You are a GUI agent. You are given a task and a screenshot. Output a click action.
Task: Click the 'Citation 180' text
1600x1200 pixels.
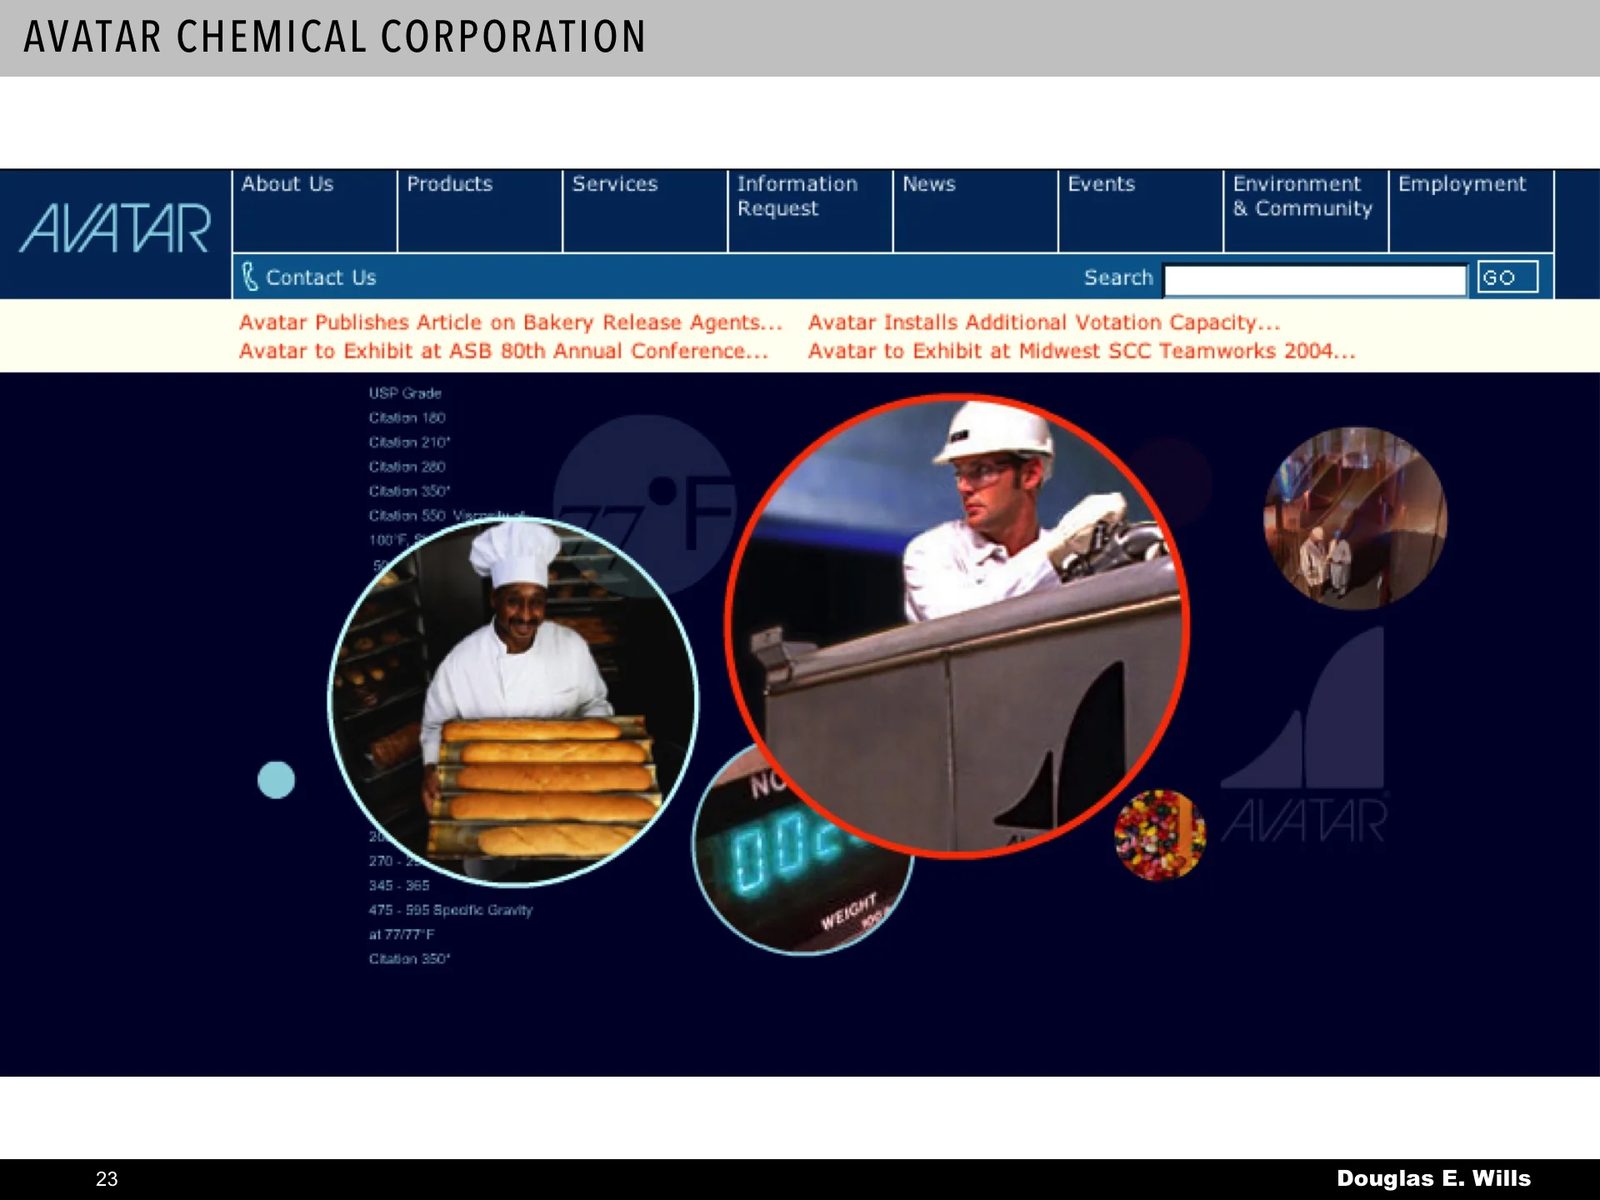pos(407,417)
